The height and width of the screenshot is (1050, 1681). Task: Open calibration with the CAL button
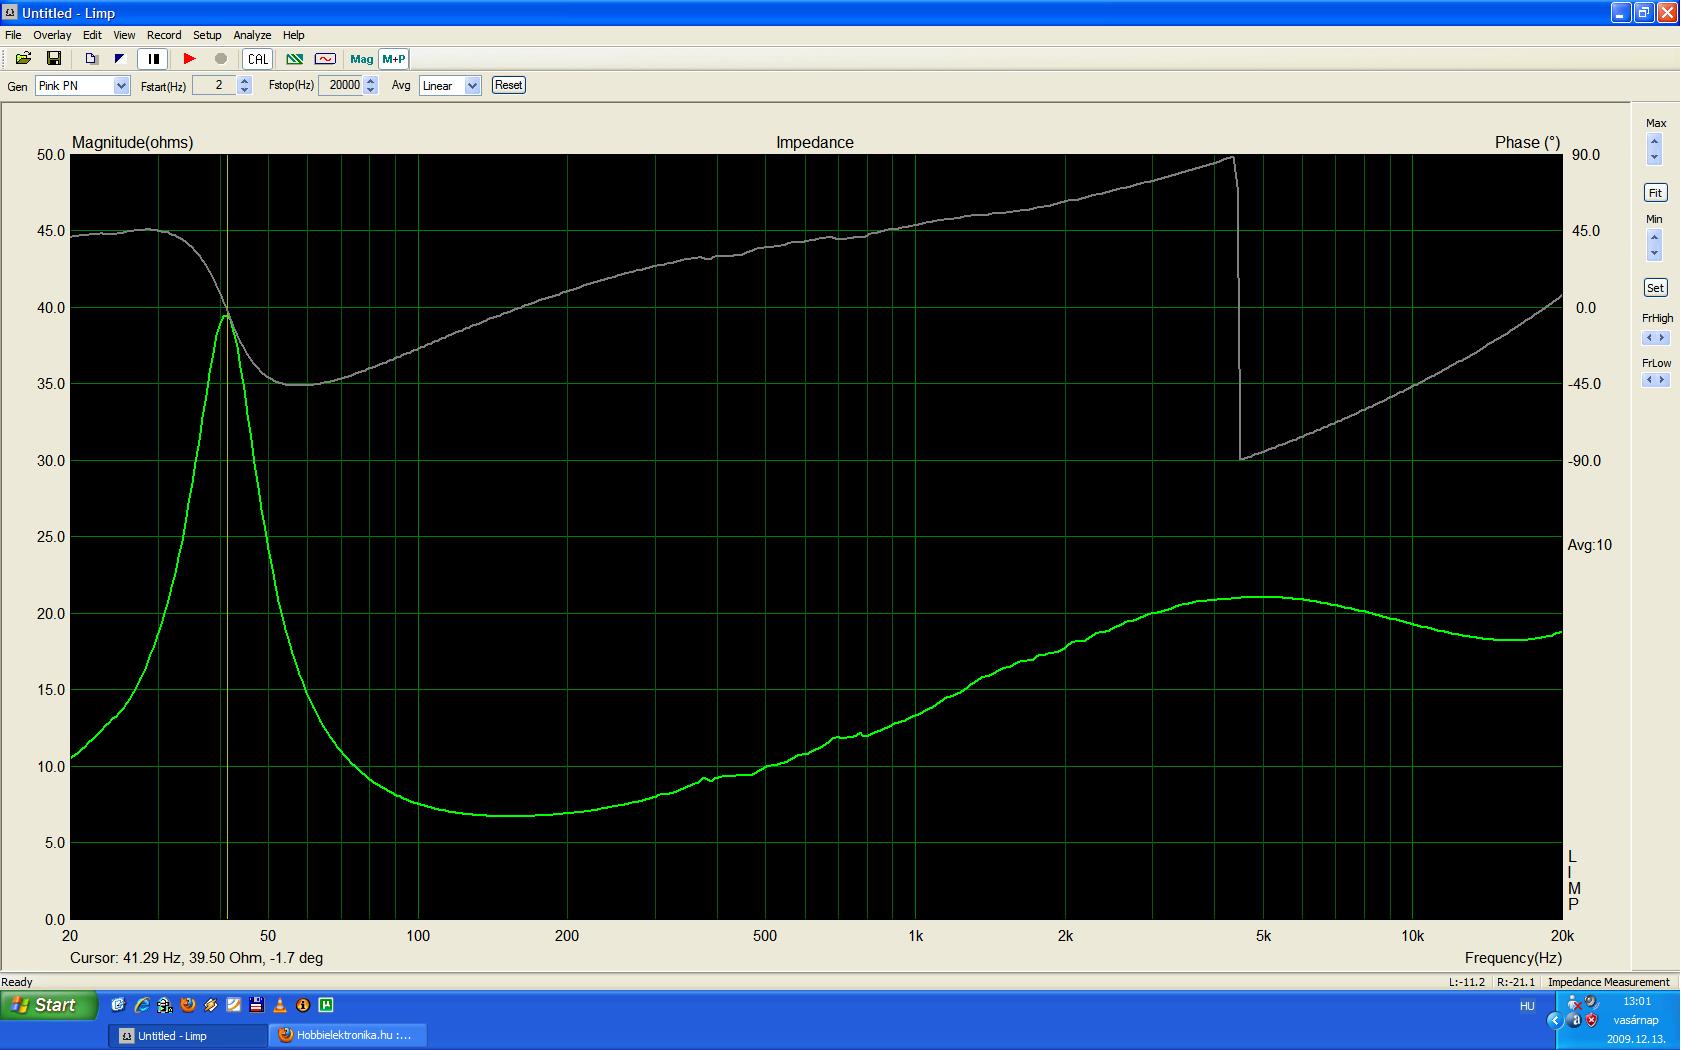[x=258, y=59]
